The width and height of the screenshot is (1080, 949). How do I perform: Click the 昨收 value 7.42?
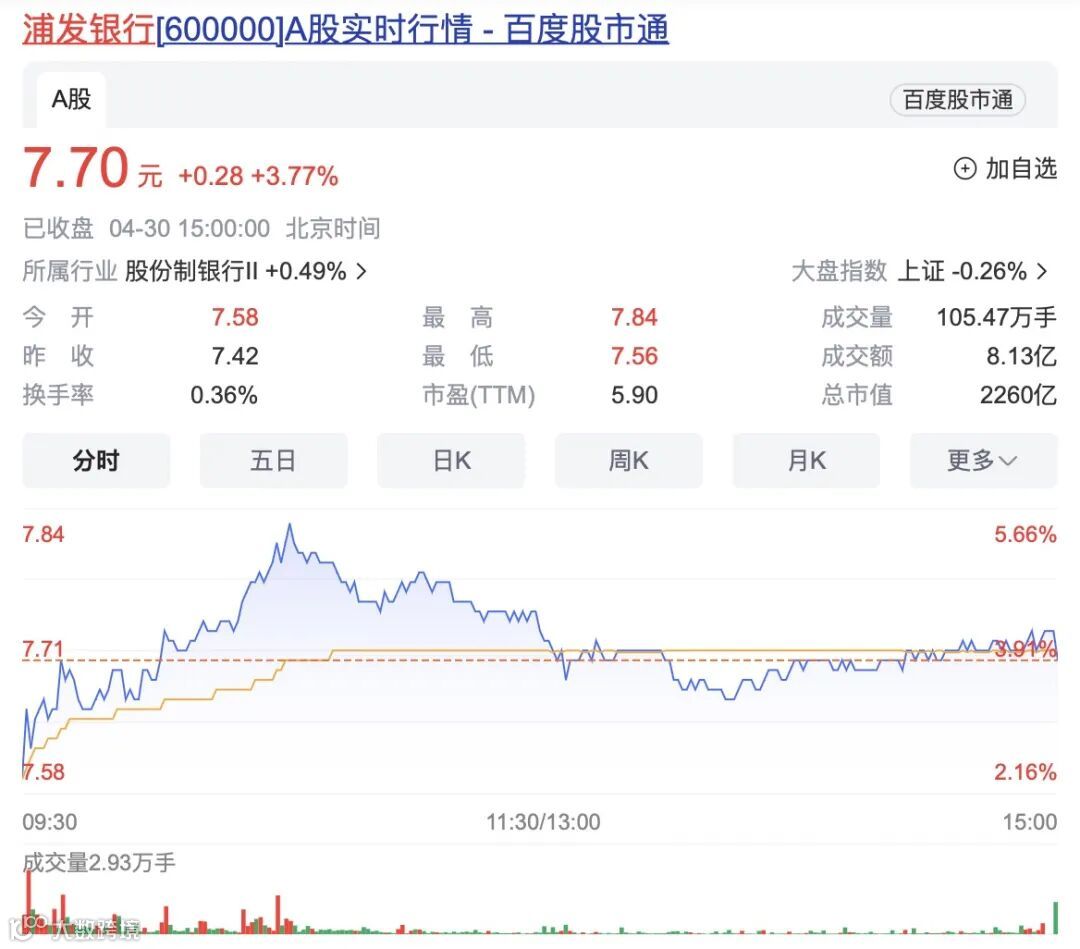(235, 356)
